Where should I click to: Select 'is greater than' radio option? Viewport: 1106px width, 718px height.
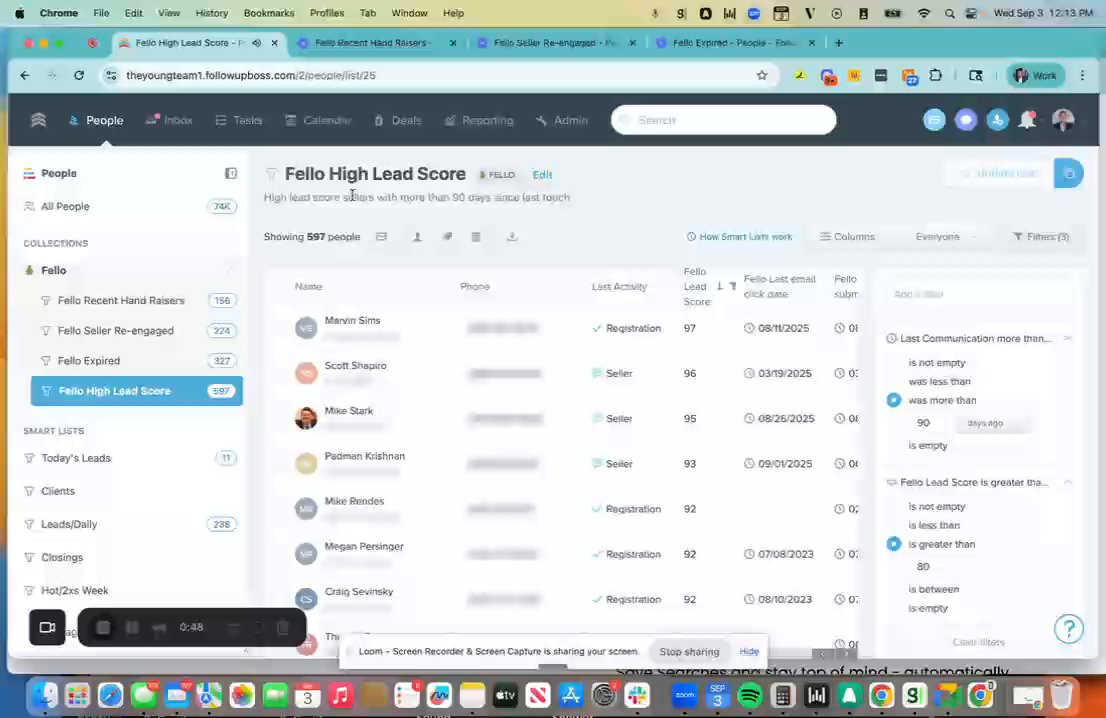pos(894,544)
